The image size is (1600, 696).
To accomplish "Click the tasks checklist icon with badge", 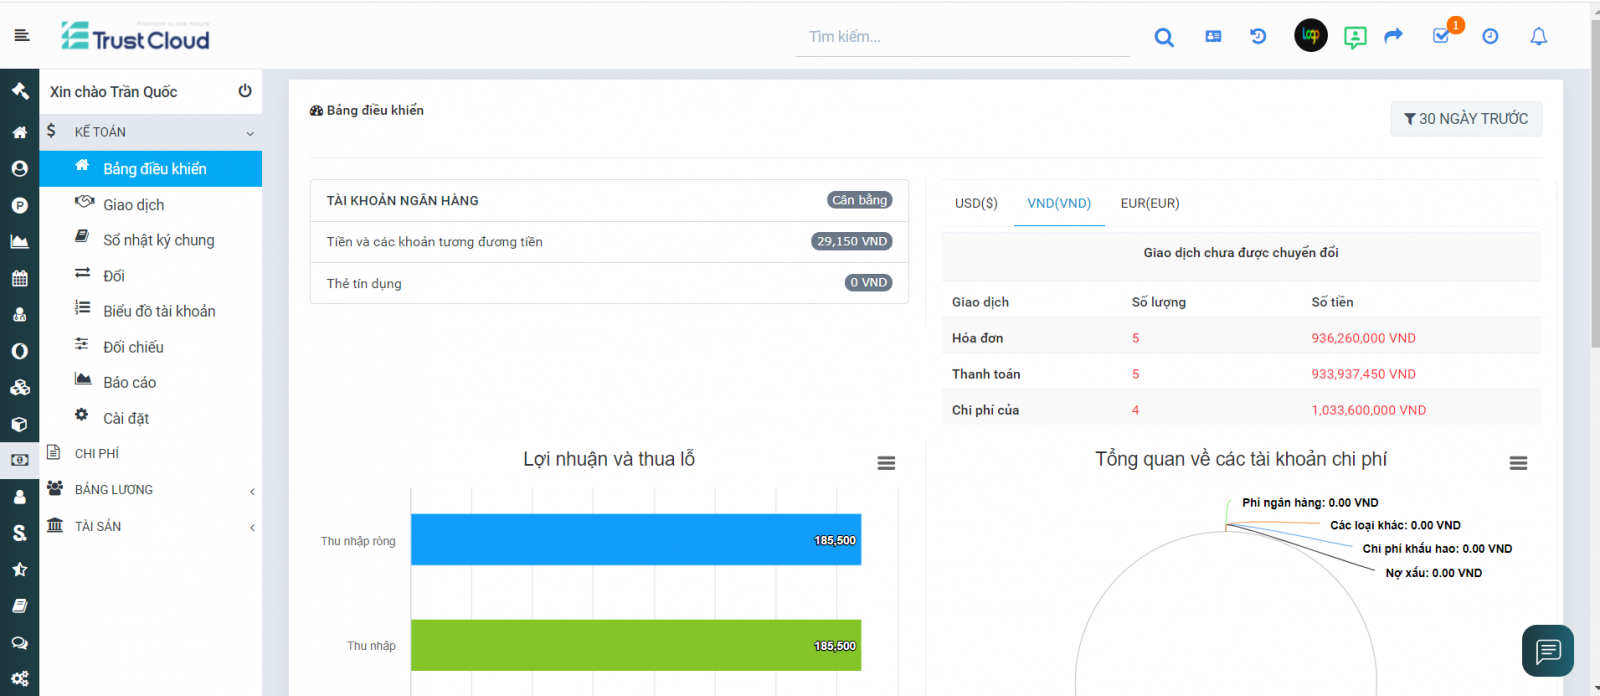I will (1441, 36).
